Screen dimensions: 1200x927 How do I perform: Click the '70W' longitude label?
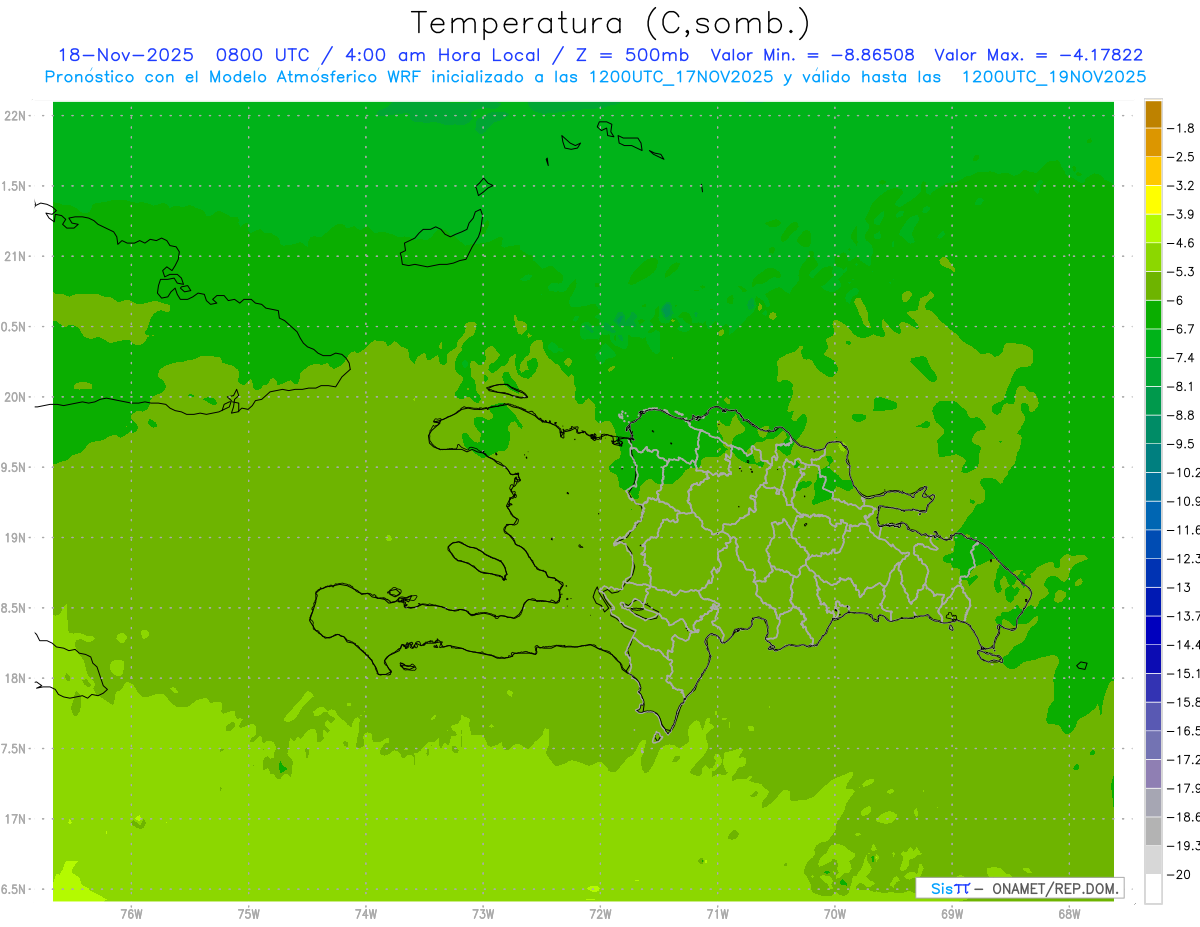point(835,914)
